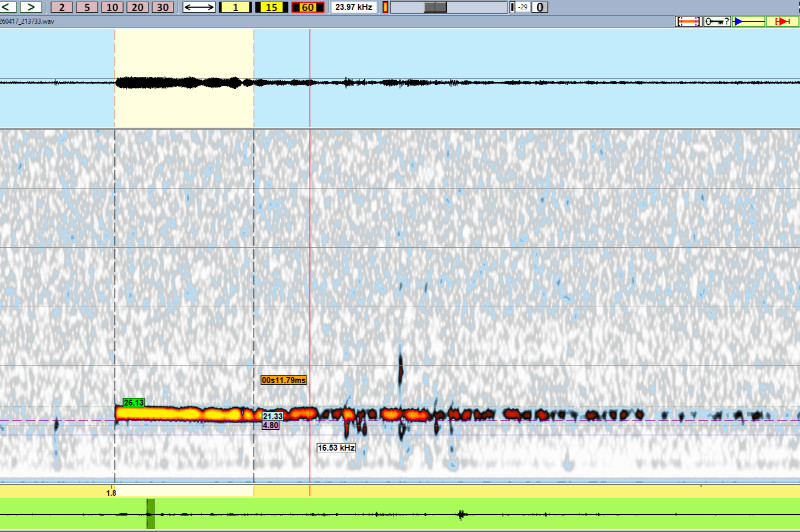Viewport: 800px width, 532px height.
Task: Set zoom preset to 2
Action: pyautogui.click(x=63, y=7)
